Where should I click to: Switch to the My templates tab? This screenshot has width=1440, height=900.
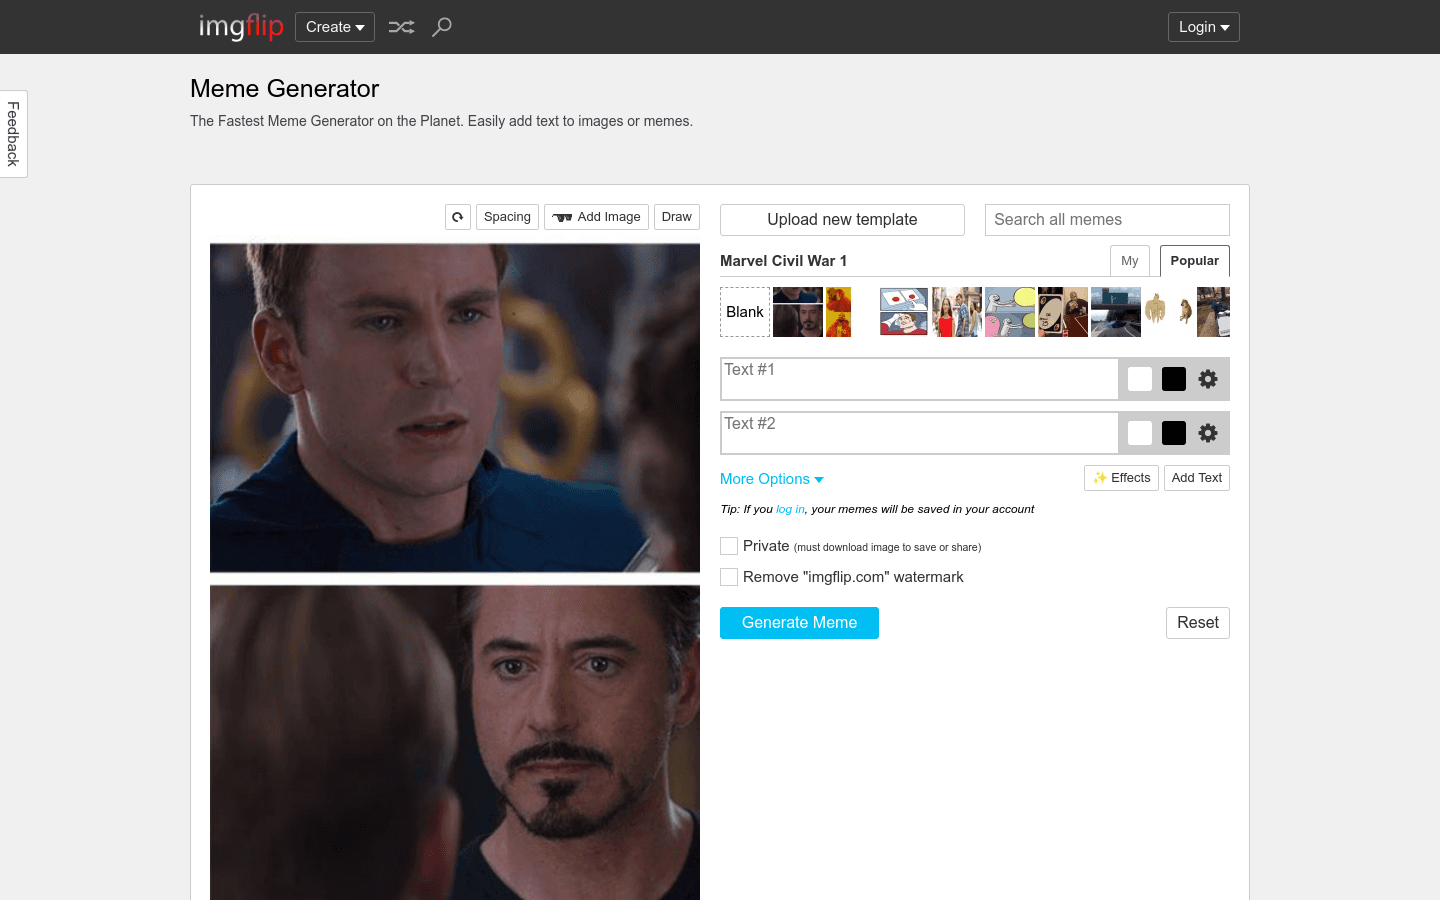click(1129, 261)
